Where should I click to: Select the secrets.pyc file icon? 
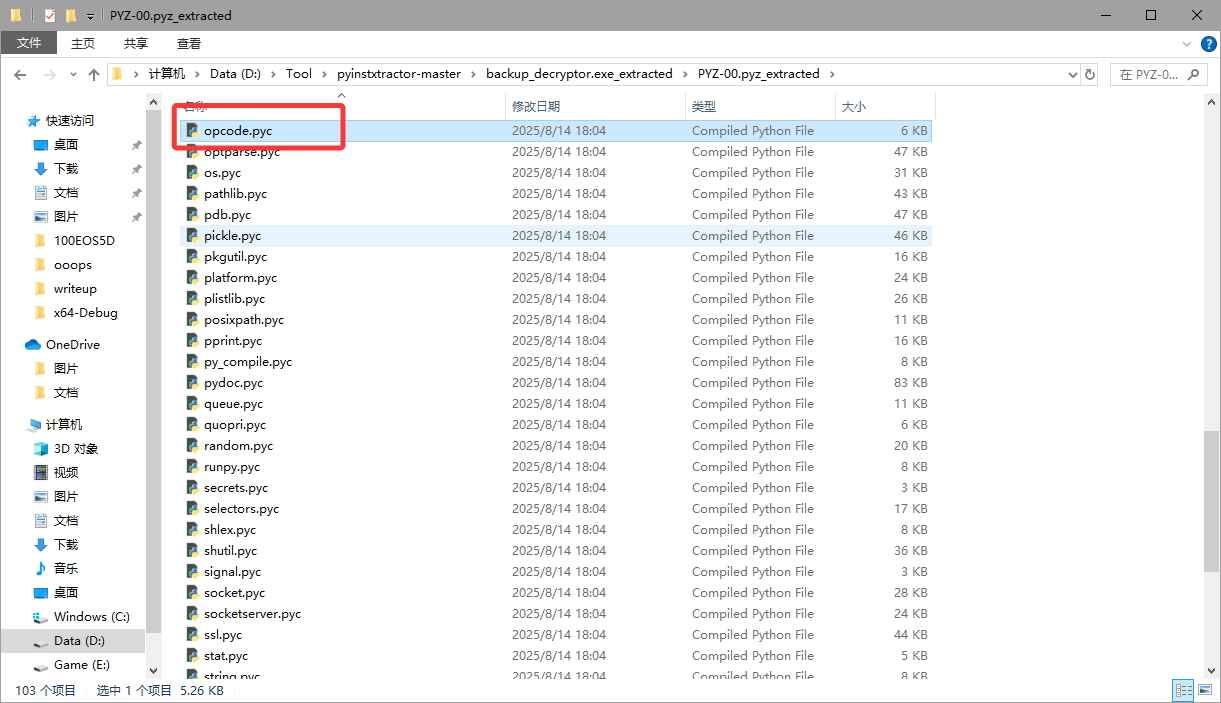(x=193, y=488)
